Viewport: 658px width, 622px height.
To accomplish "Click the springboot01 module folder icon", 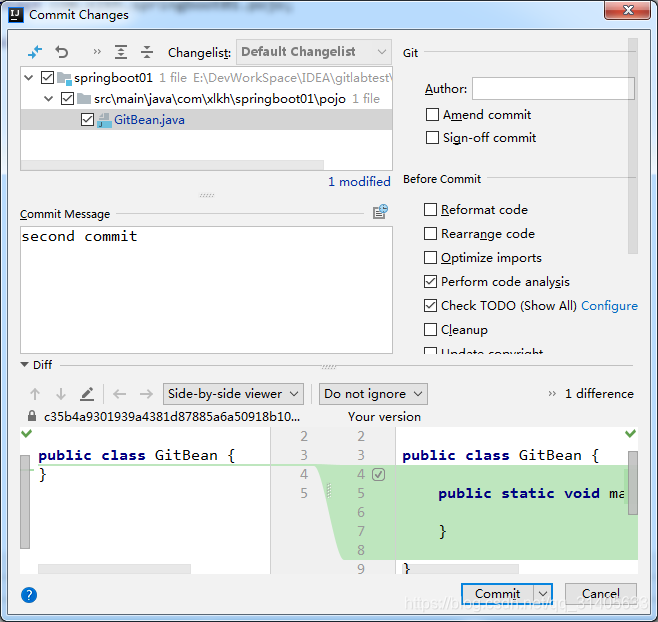I will pyautogui.click(x=64, y=78).
